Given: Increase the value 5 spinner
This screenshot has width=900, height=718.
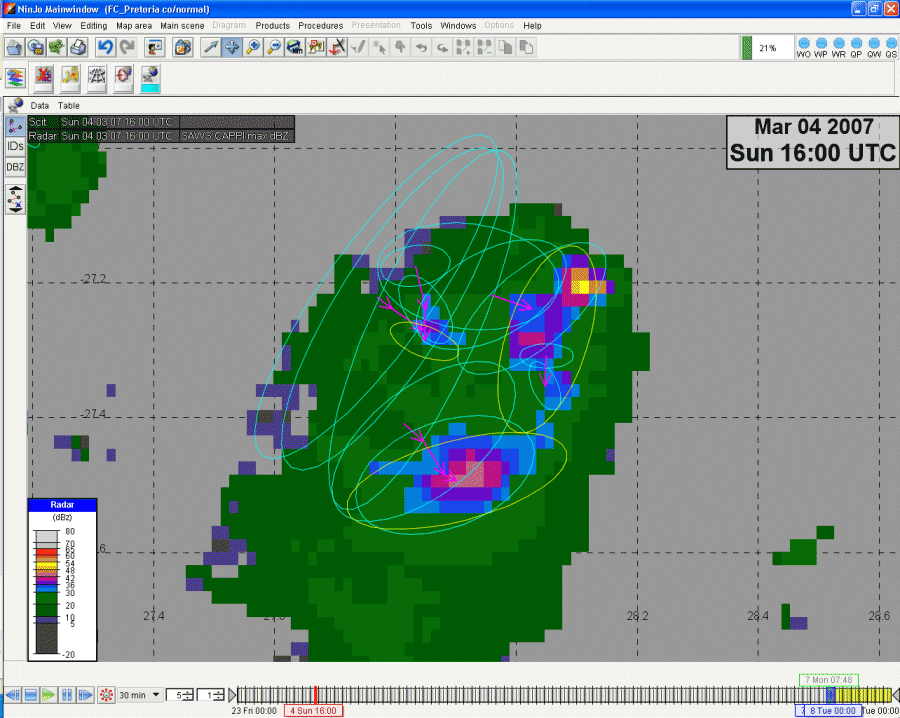Looking at the screenshot, I should click(x=188, y=692).
